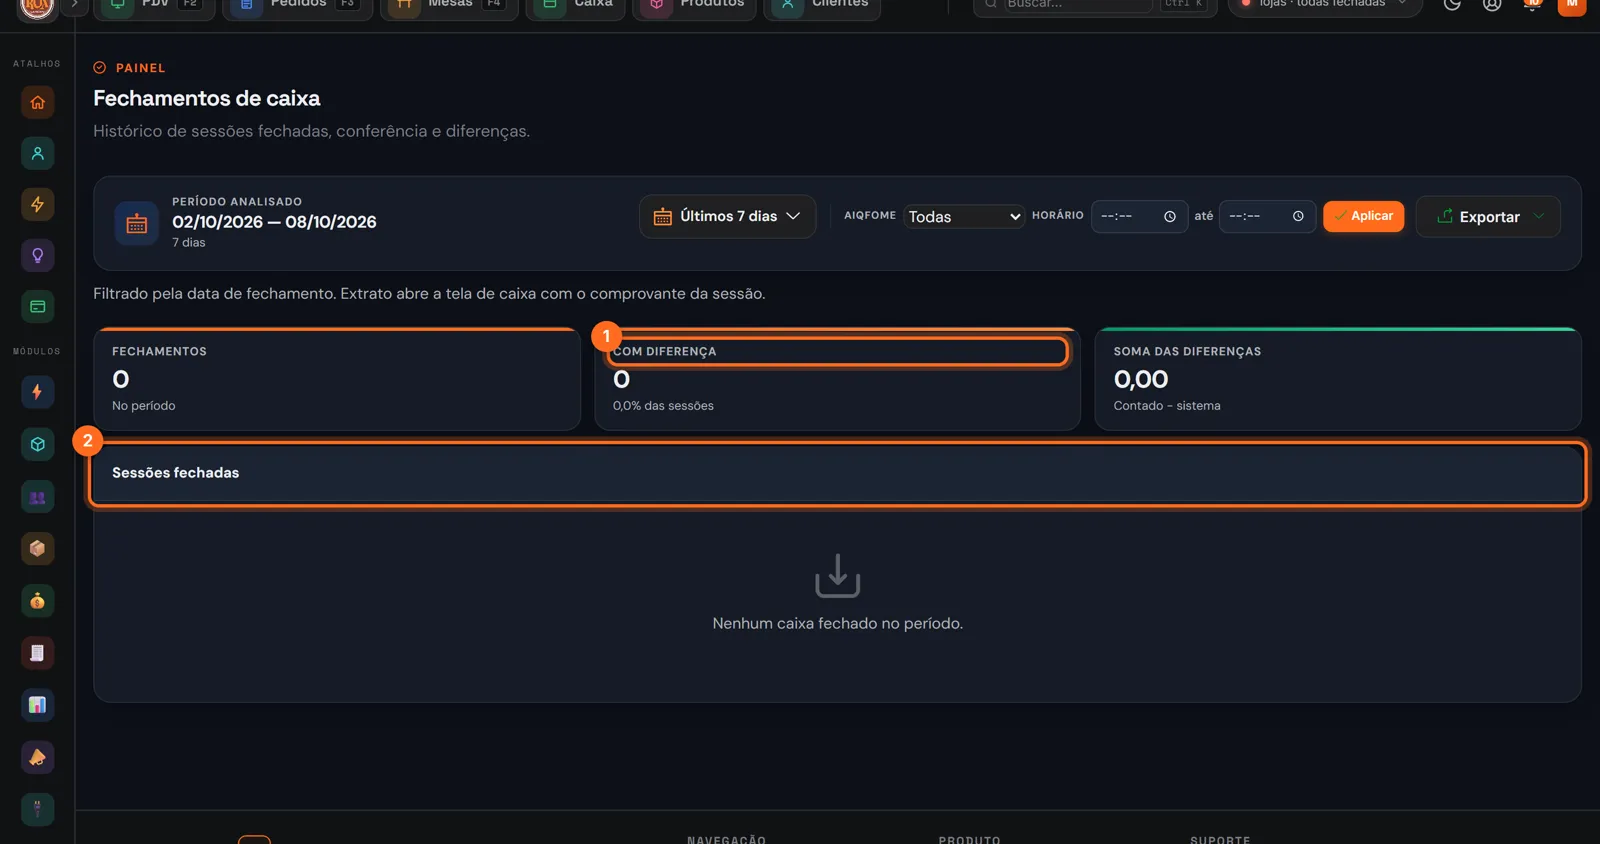Open the green card shortcut icon

[x=38, y=306]
